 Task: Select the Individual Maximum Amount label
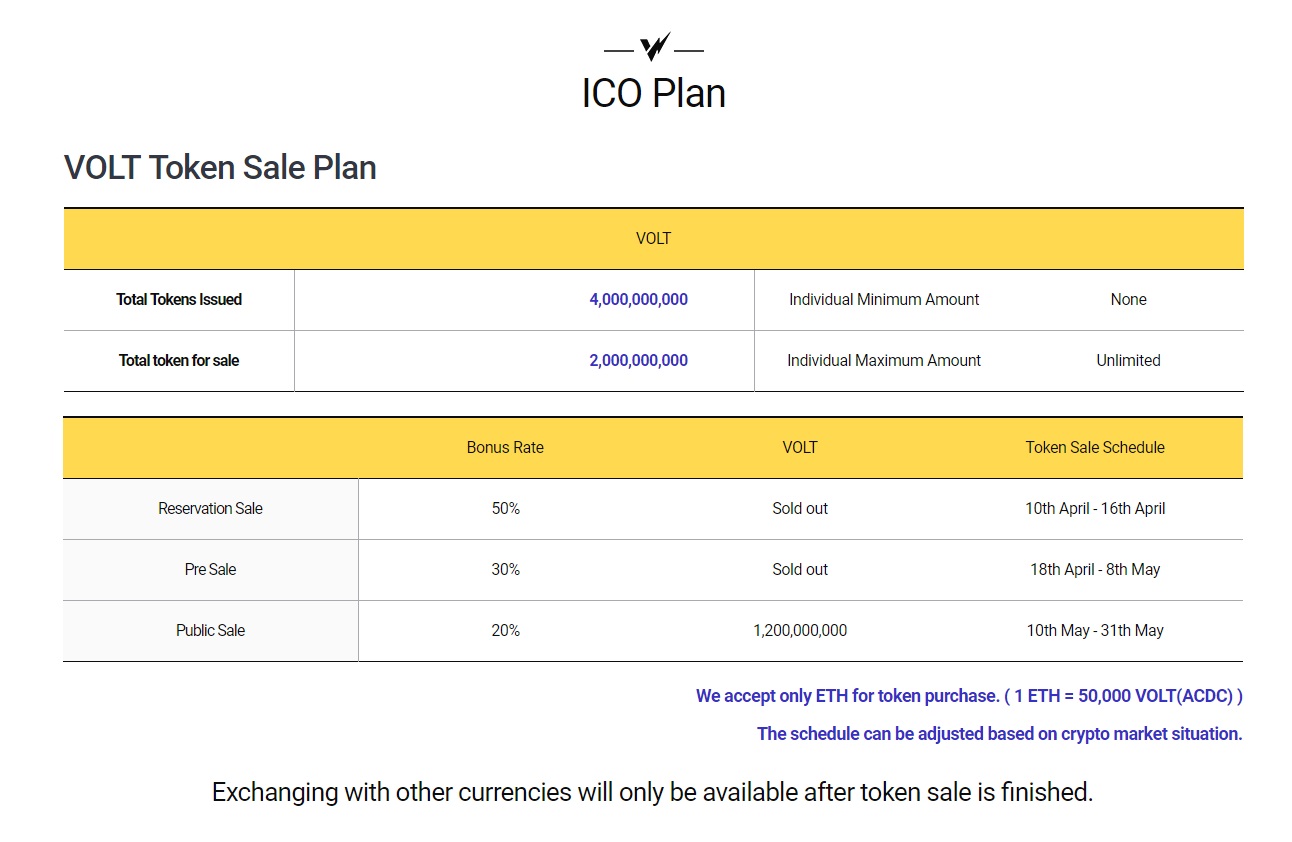[884, 360]
